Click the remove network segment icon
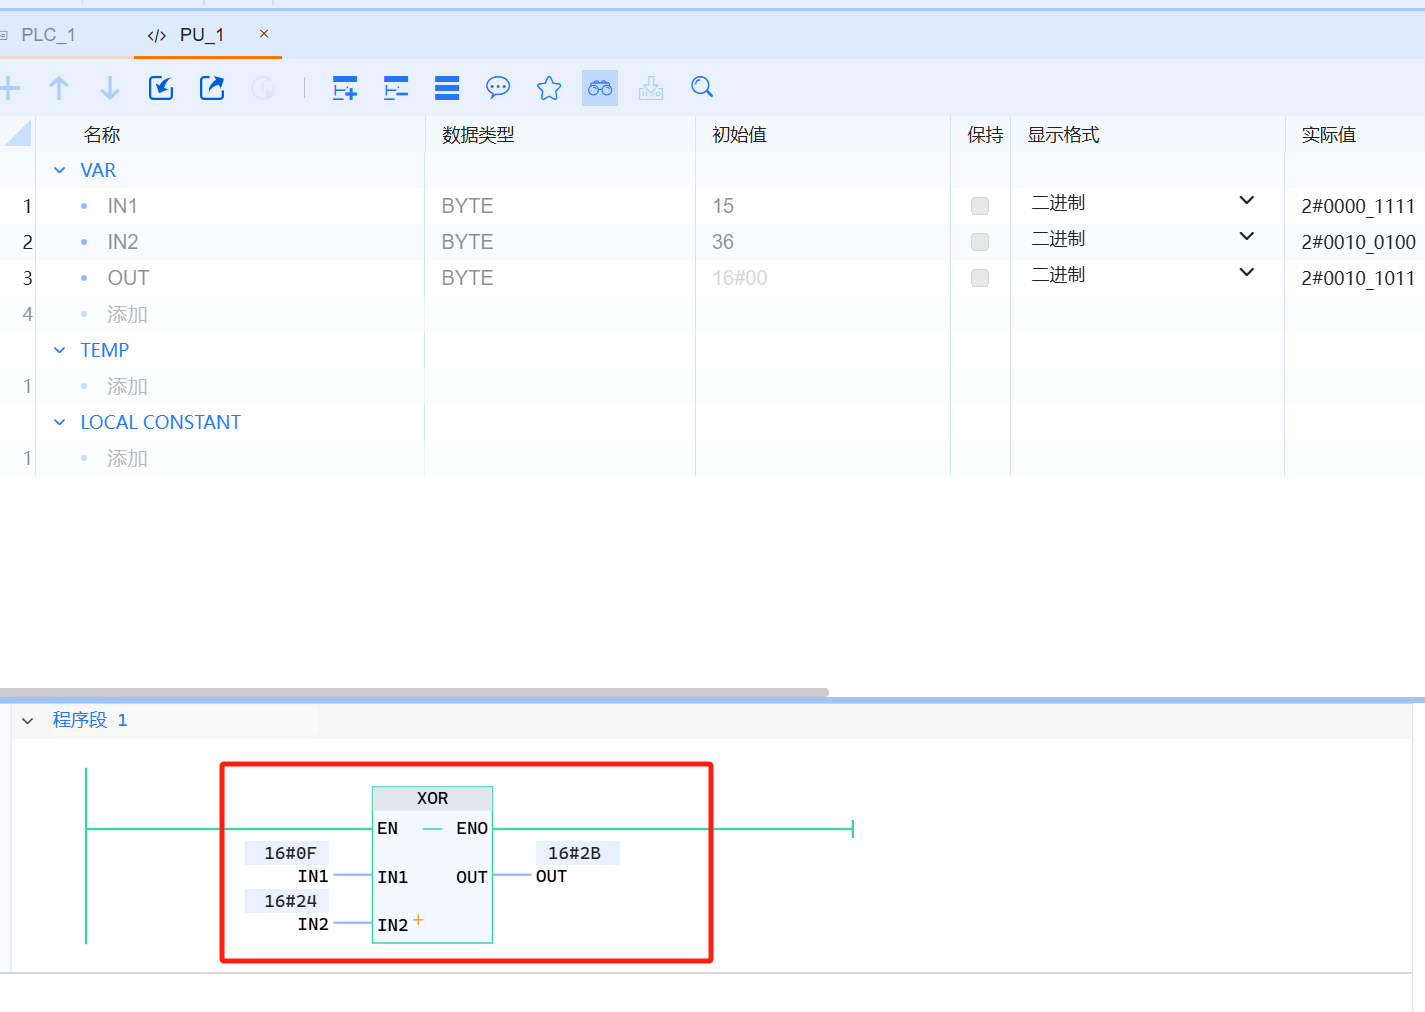The width and height of the screenshot is (1425, 1012). pyautogui.click(x=396, y=88)
